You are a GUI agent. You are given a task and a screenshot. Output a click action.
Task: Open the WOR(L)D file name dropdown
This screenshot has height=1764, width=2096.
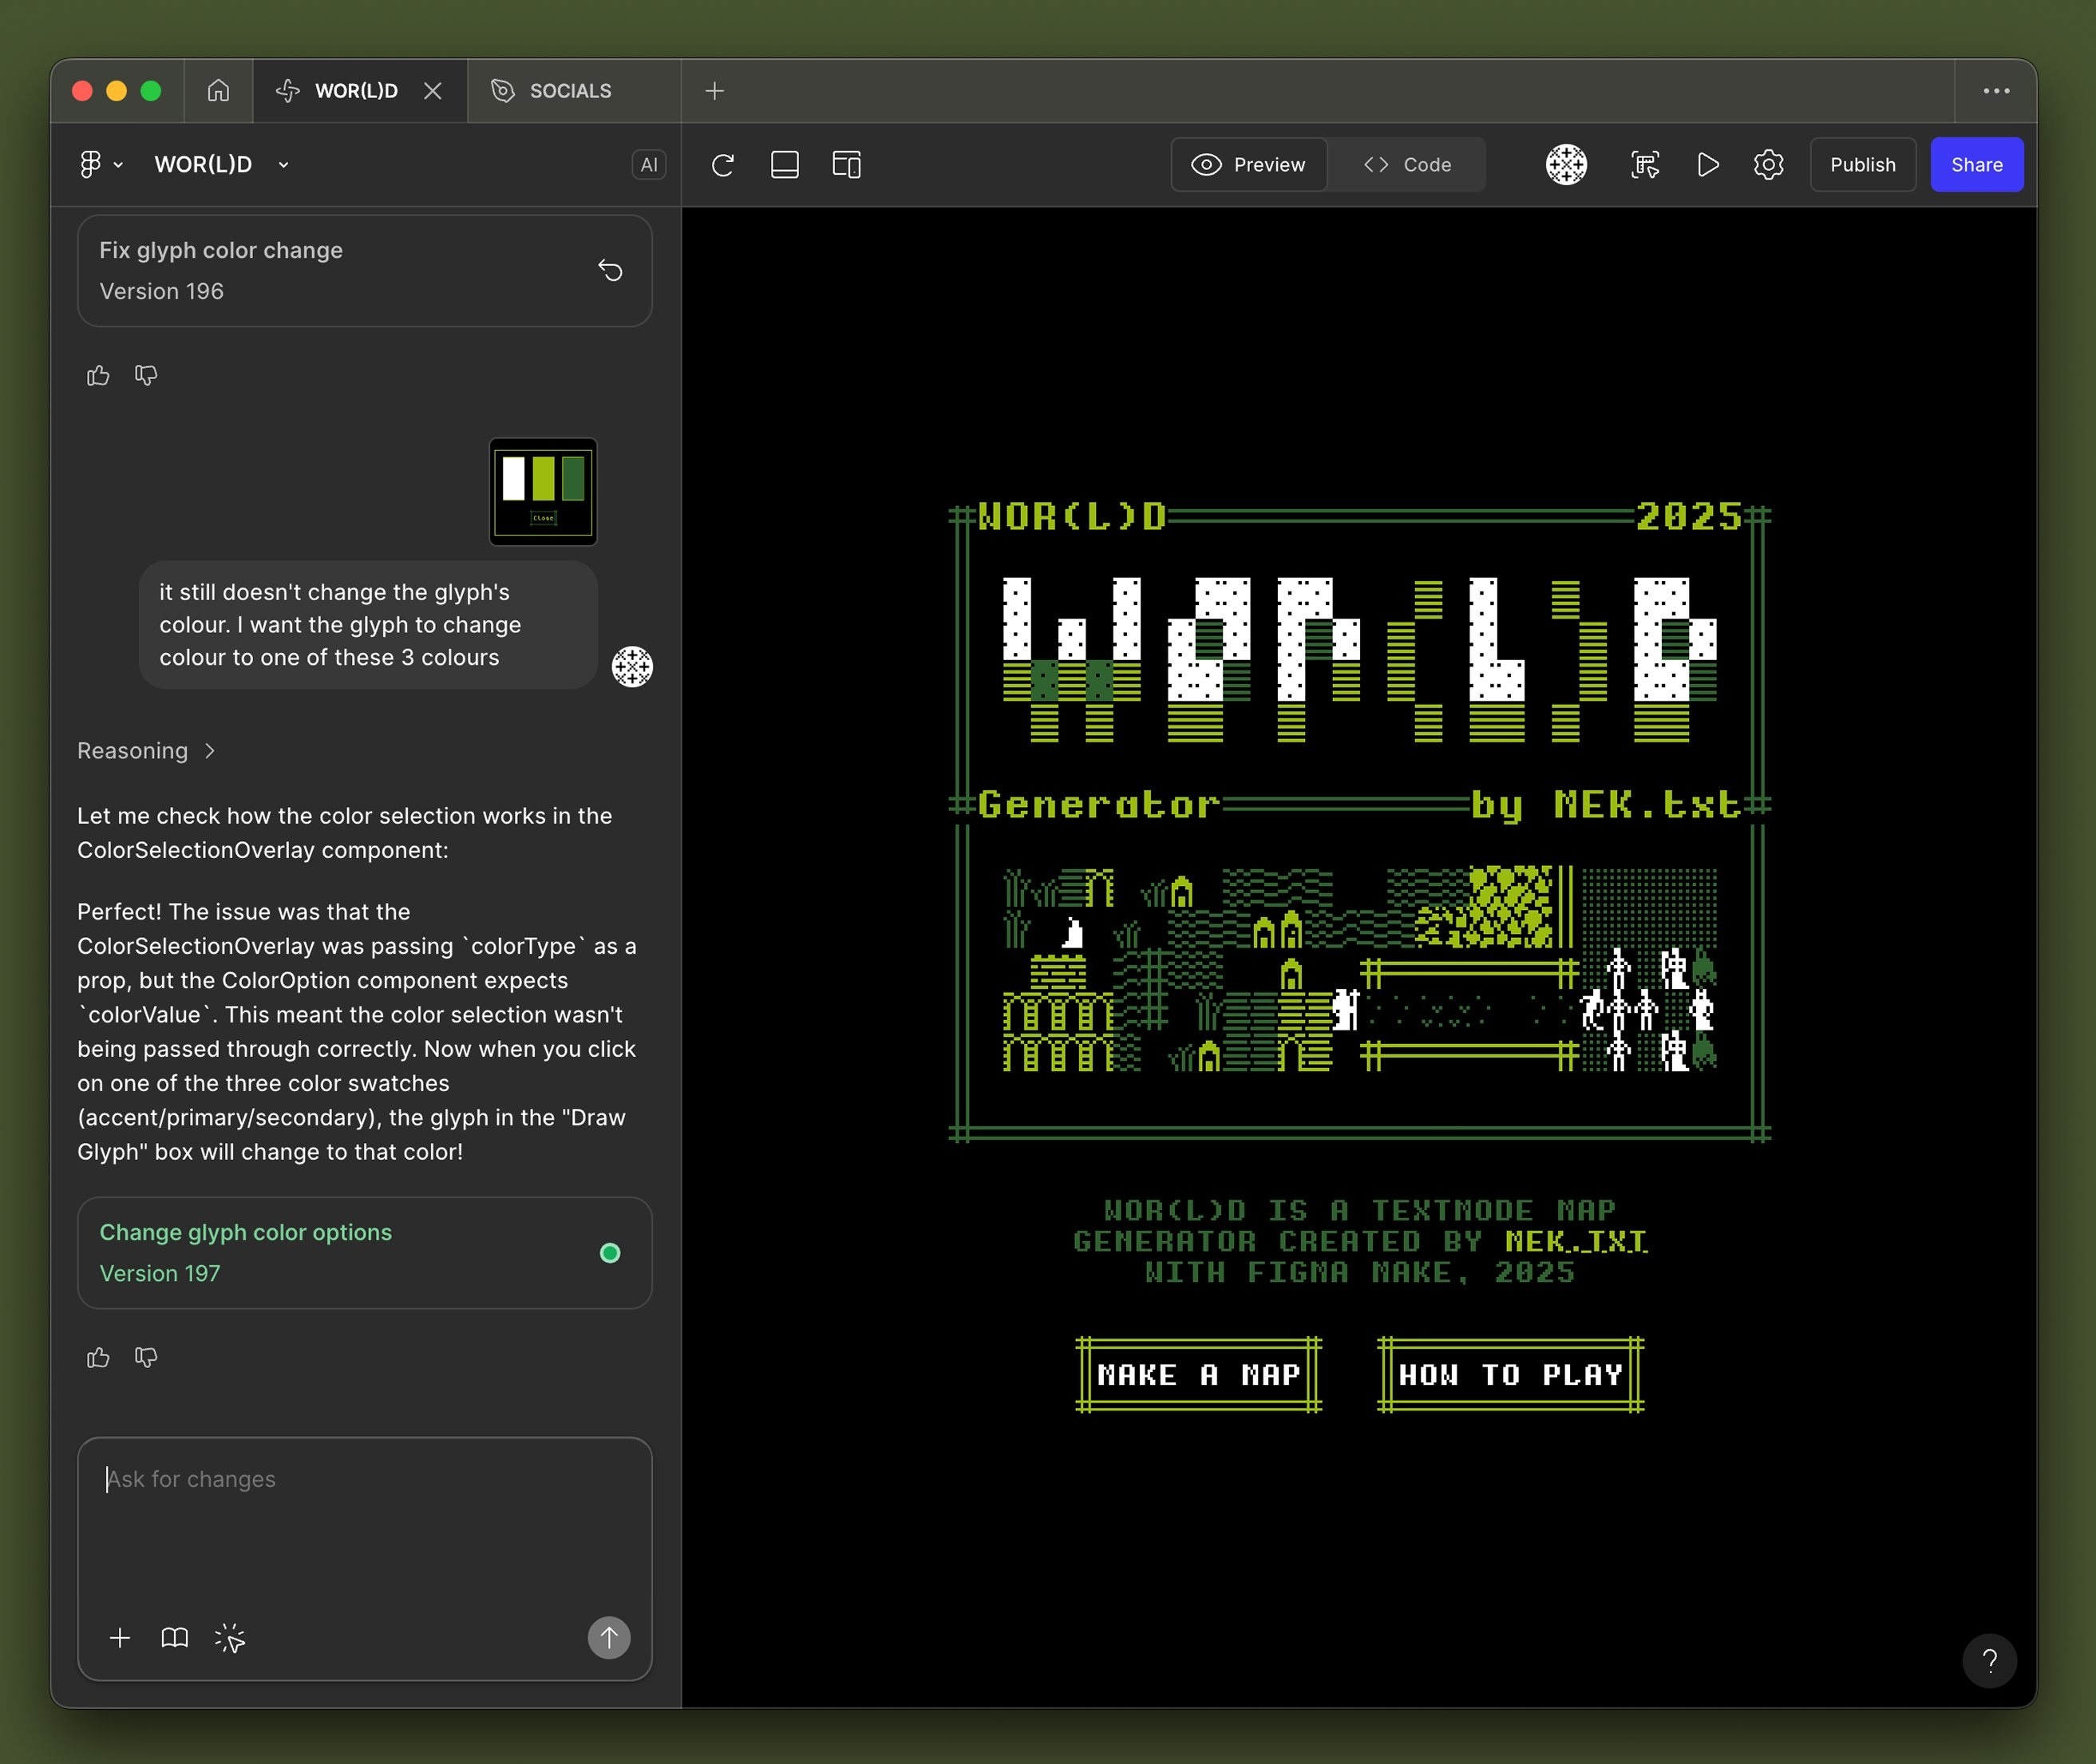pyautogui.click(x=283, y=165)
